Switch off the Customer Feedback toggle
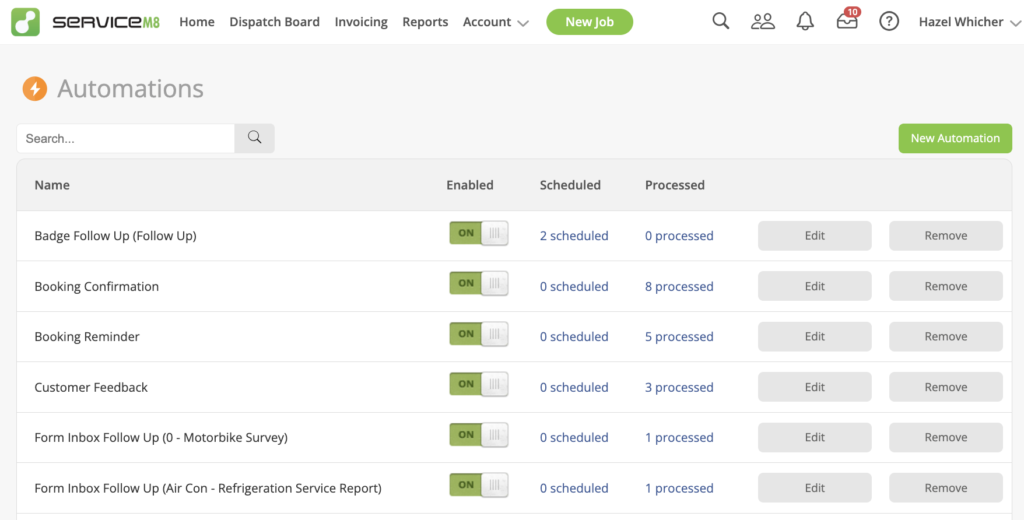This screenshot has height=520, width=1024. click(x=479, y=384)
